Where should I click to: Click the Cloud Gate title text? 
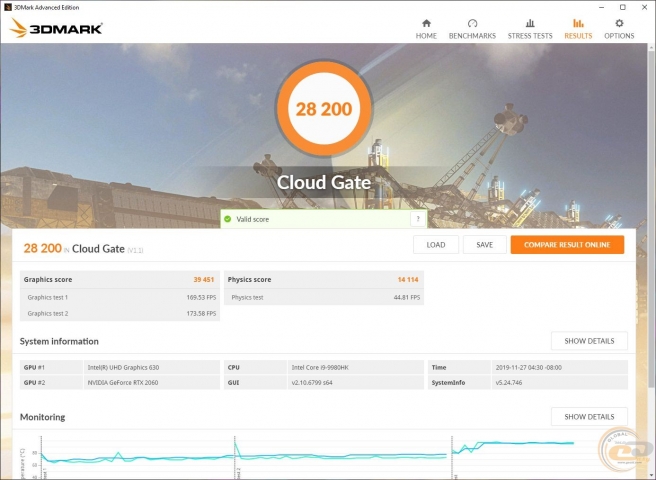[x=324, y=182]
